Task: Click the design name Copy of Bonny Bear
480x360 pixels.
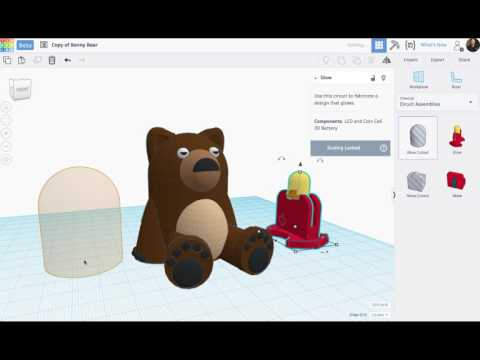Action: point(75,45)
